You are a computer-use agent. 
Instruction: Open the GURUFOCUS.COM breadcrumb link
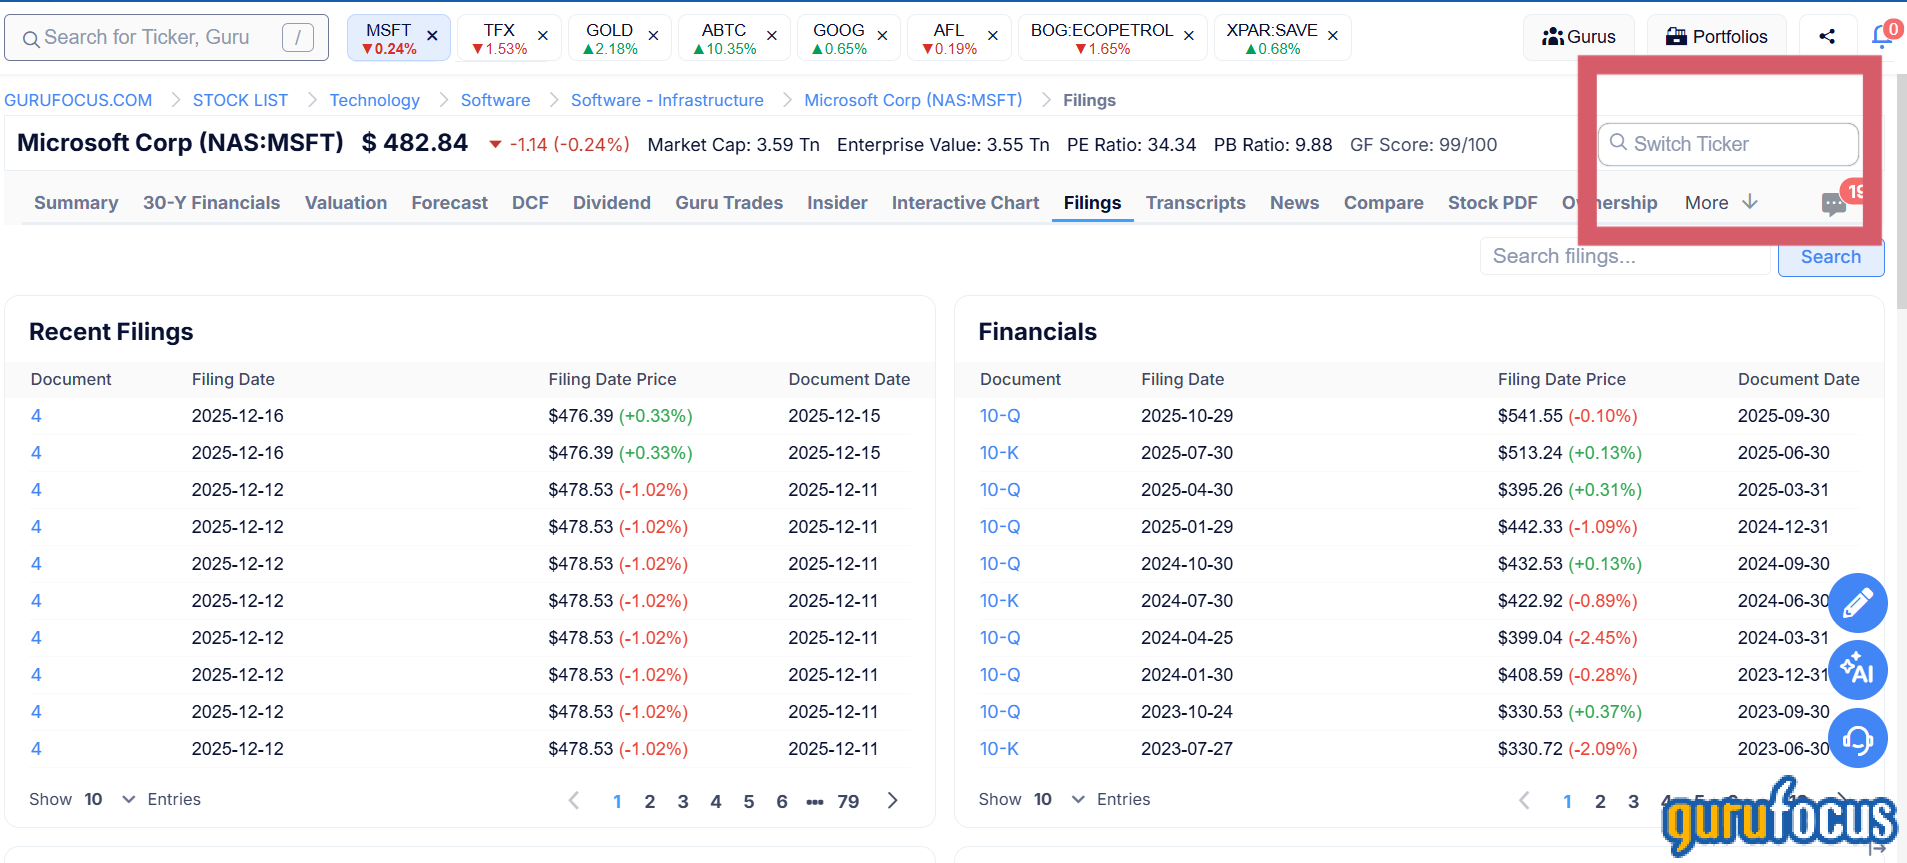click(x=78, y=100)
